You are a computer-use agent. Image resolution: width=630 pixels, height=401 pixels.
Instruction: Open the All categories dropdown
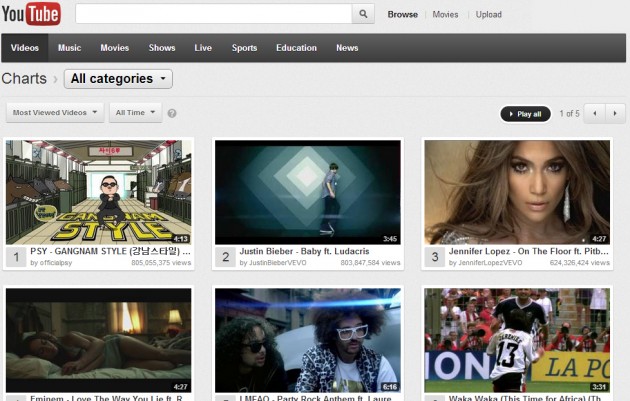[118, 79]
